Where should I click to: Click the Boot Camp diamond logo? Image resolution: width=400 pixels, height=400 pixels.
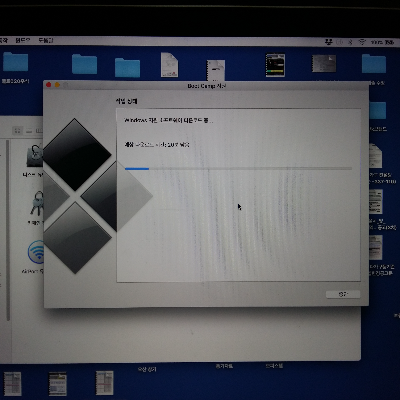coord(98,196)
